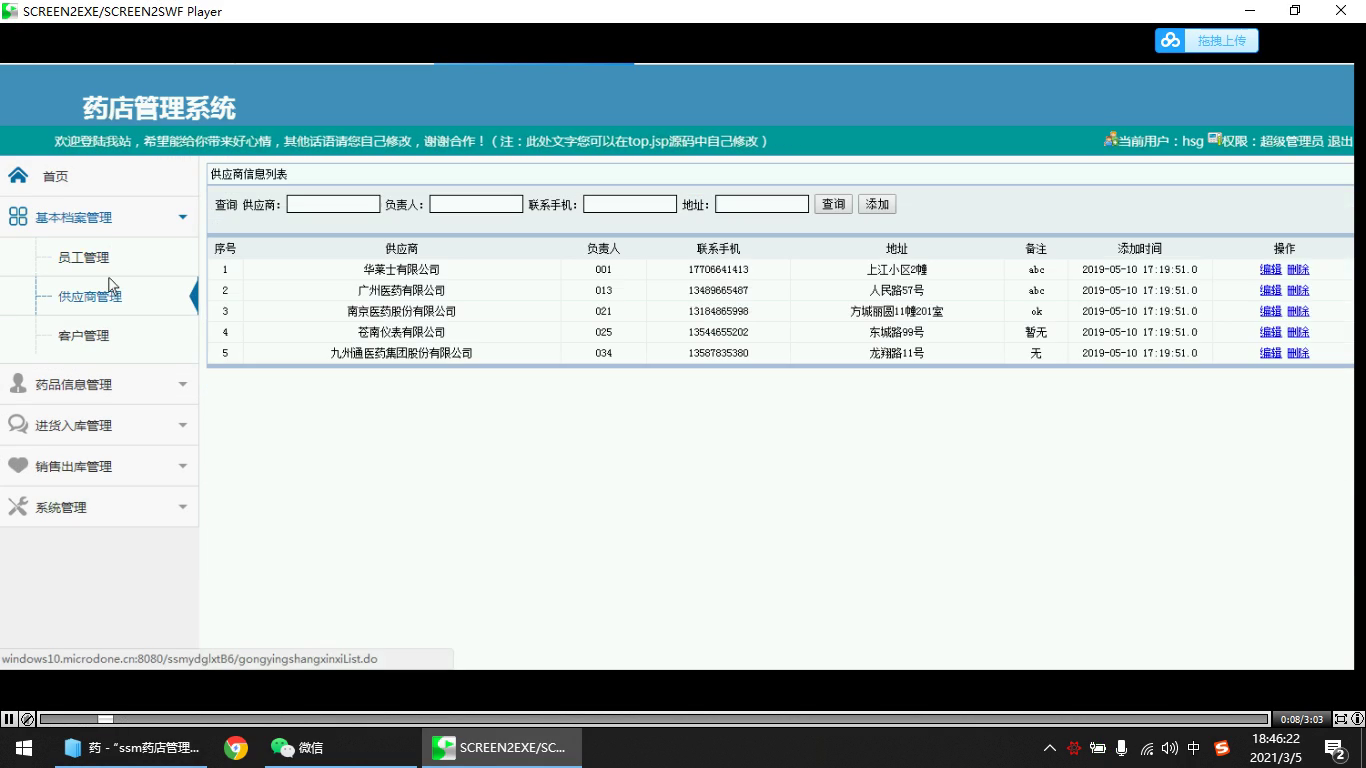
Task: Edit the 九州通医药集团股份有限公司 row
Action: [1270, 353]
